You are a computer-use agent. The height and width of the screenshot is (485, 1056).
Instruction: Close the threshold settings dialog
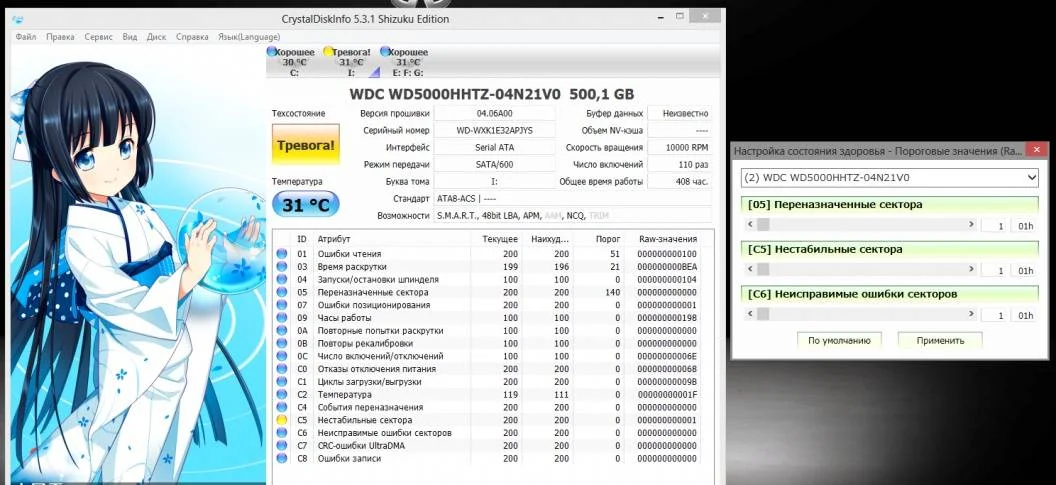pos(1036,150)
